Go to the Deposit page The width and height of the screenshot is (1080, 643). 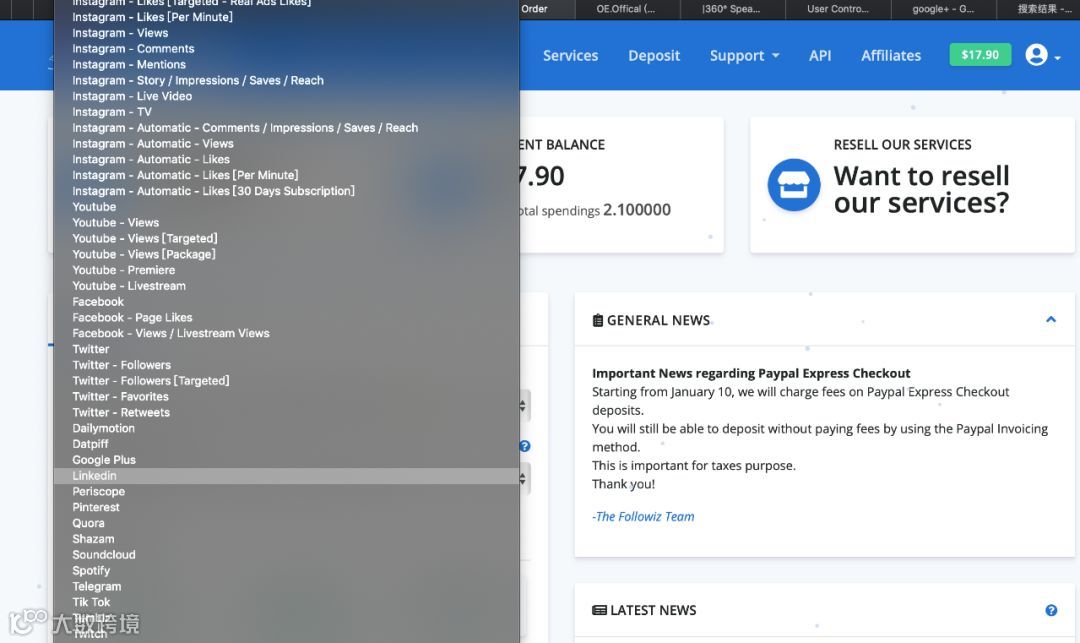pyautogui.click(x=654, y=56)
